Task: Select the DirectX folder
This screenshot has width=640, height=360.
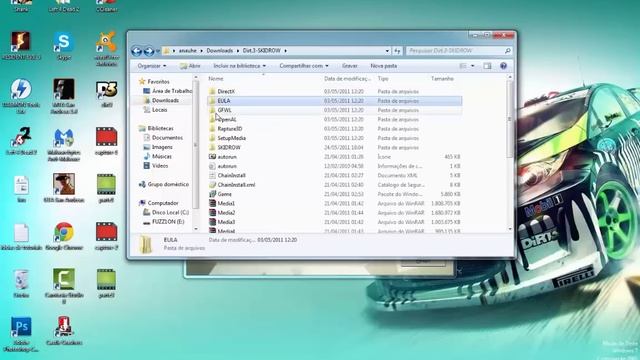Action: 226,91
